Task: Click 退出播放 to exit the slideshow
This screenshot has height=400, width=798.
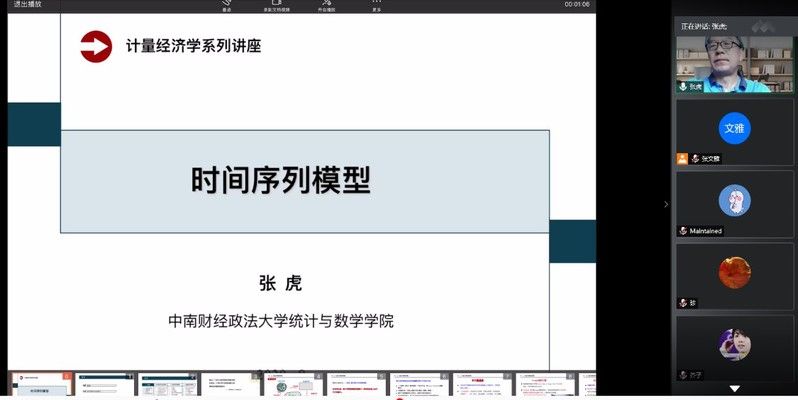Action: (28, 5)
